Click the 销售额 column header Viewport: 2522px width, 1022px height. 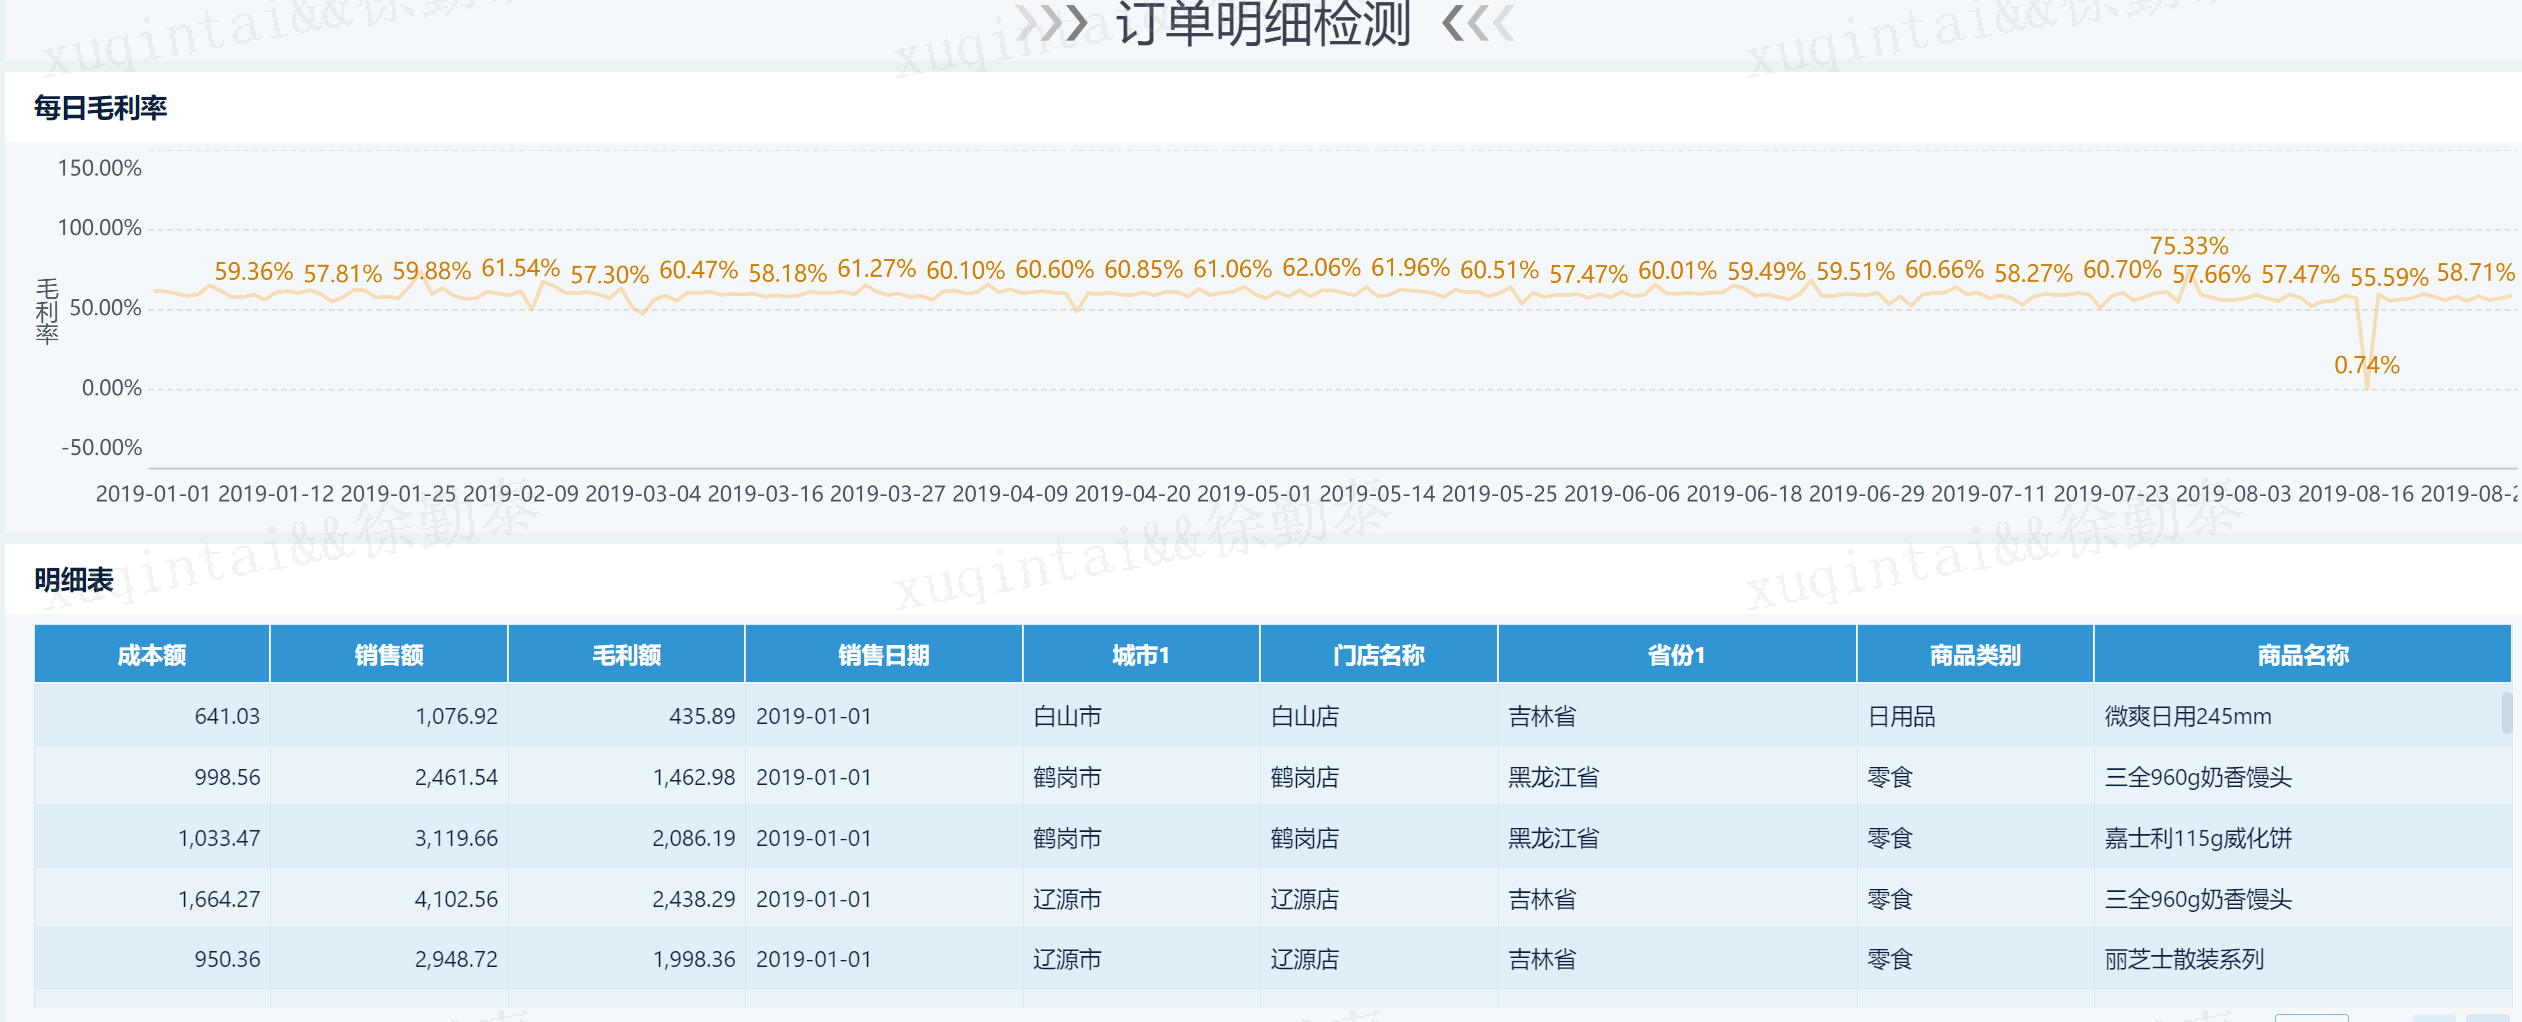click(389, 655)
